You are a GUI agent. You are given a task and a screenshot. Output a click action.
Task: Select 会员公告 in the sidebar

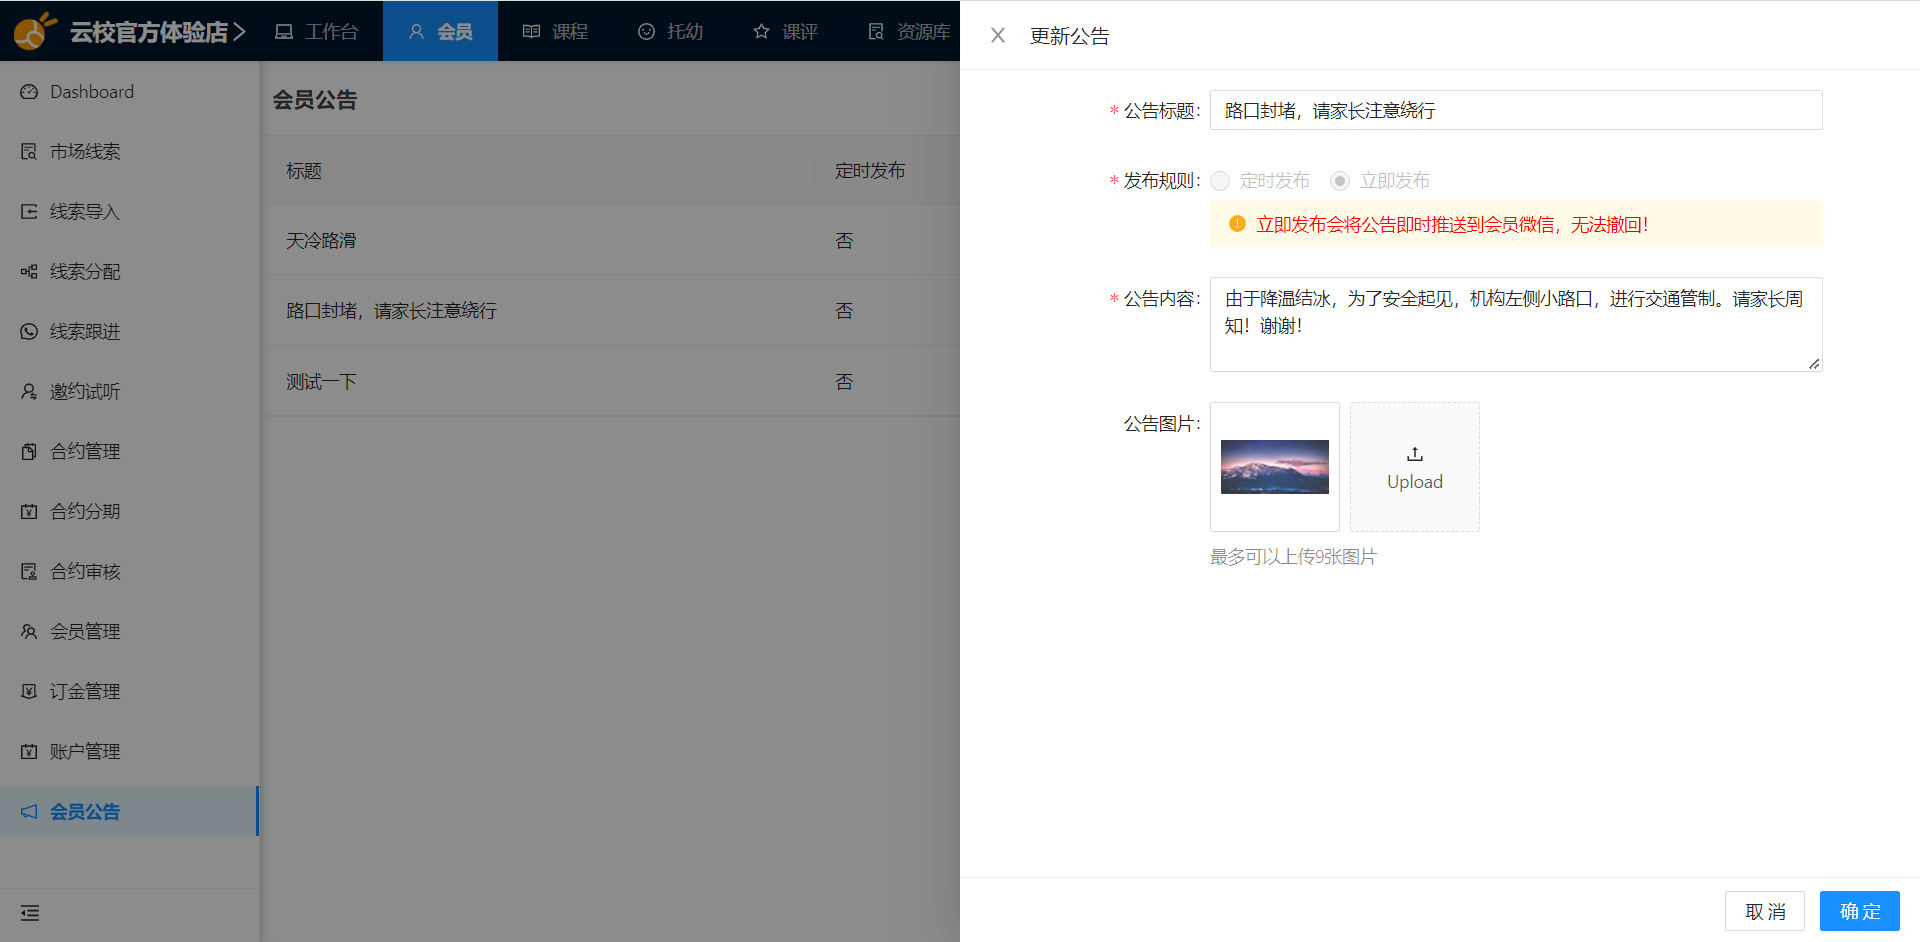coord(129,812)
